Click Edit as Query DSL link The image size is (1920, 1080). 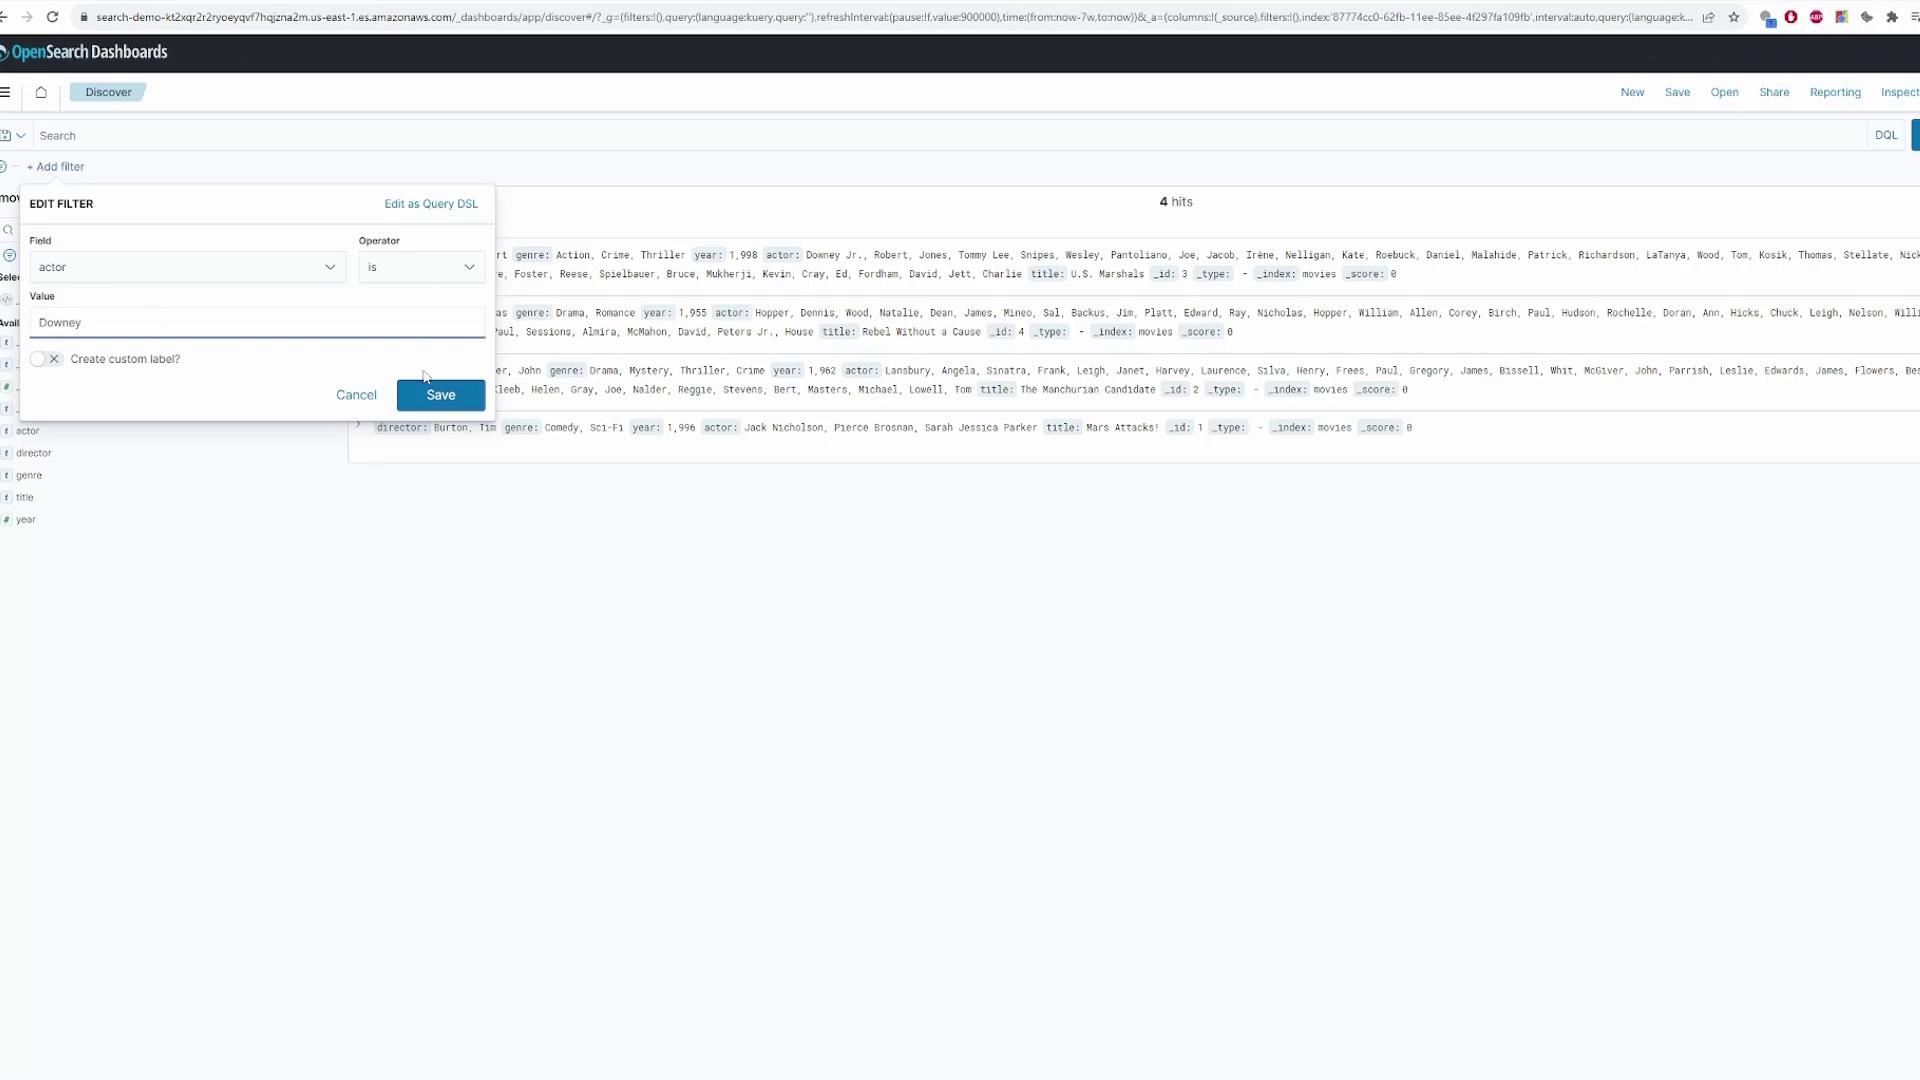[431, 204]
